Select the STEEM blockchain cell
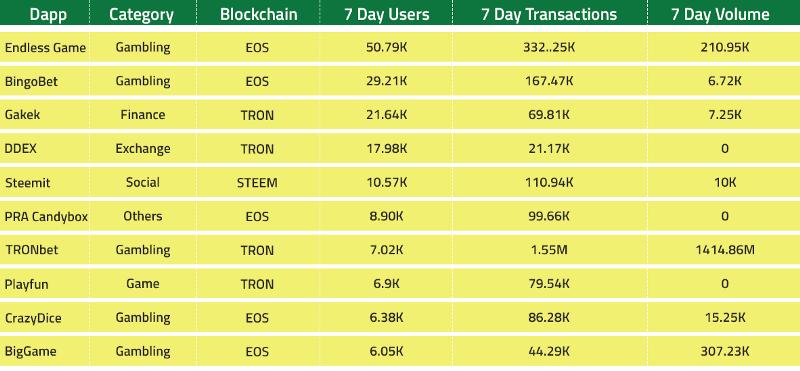 click(257, 183)
